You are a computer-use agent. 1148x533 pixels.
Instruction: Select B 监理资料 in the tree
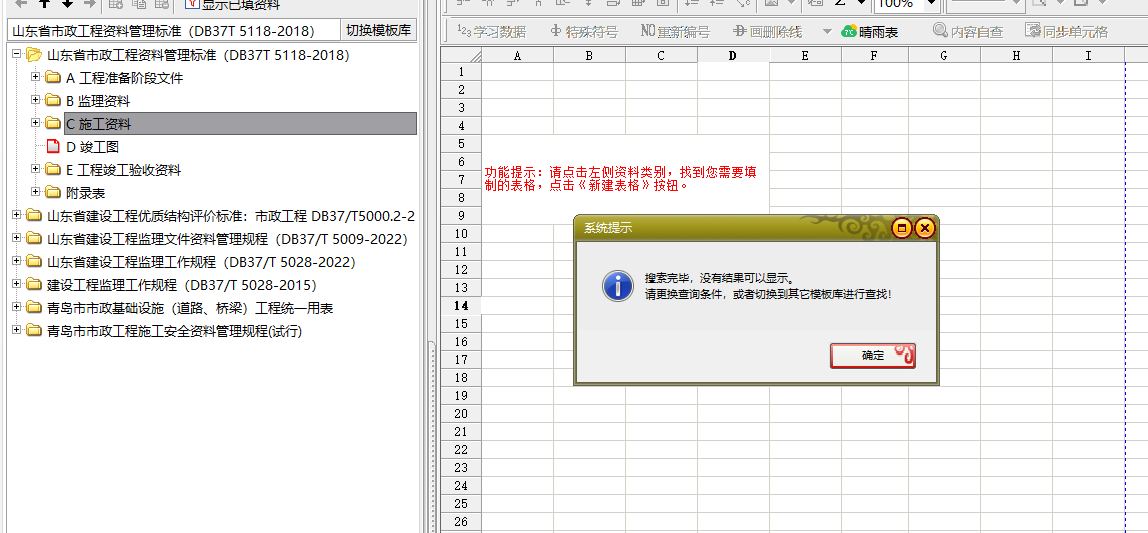tap(97, 101)
